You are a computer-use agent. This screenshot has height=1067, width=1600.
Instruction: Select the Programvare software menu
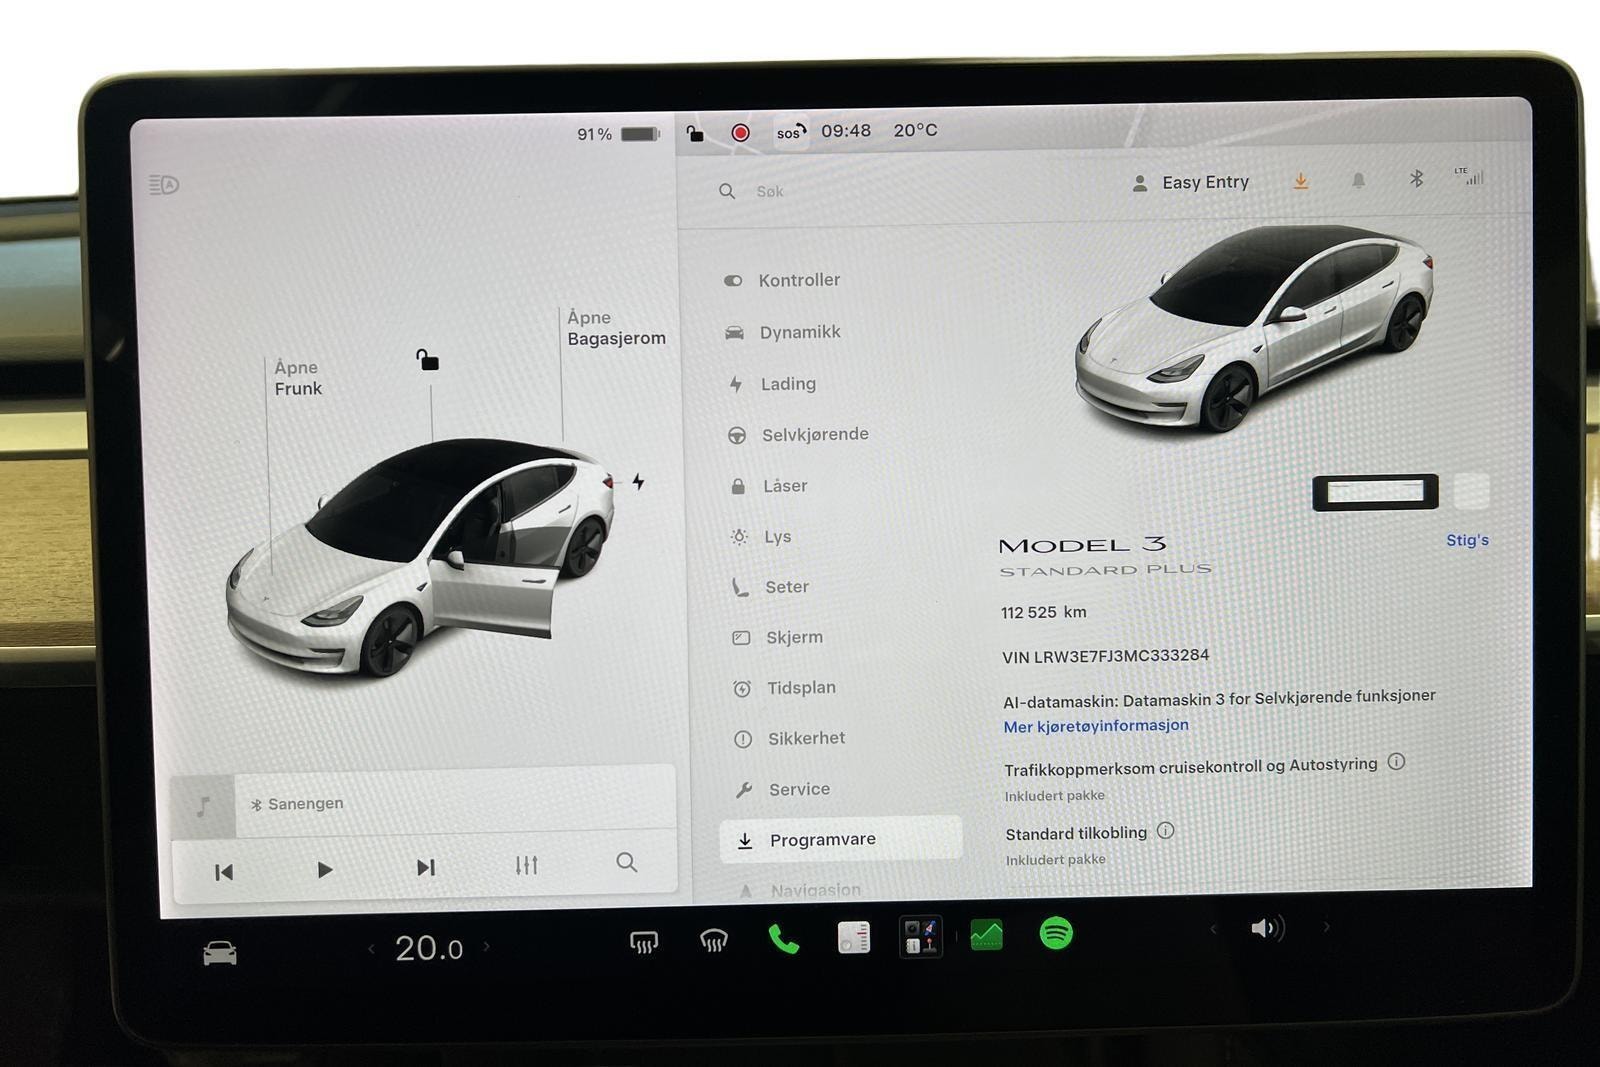pyautogui.click(x=840, y=840)
